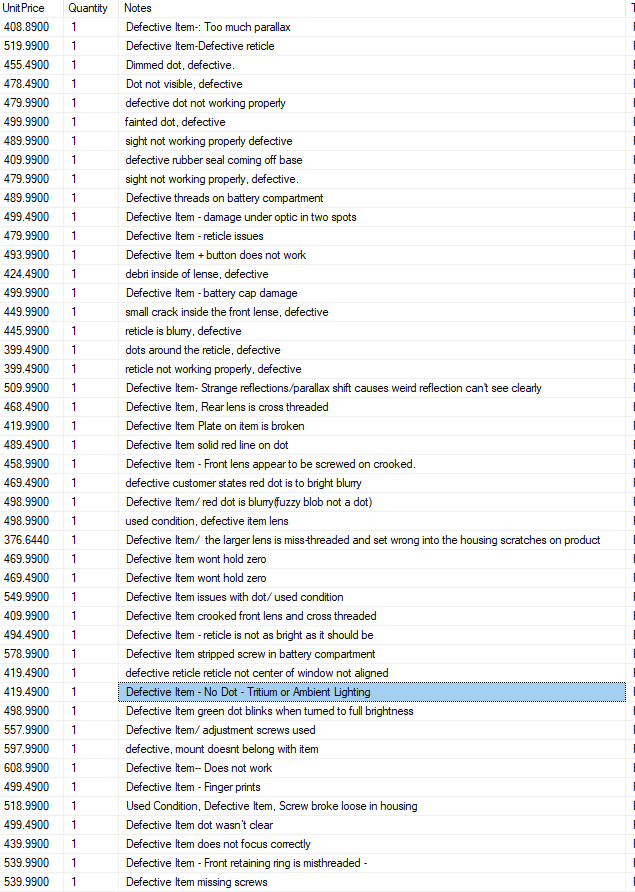Click 'does not focus correctly' note

coord(372,844)
